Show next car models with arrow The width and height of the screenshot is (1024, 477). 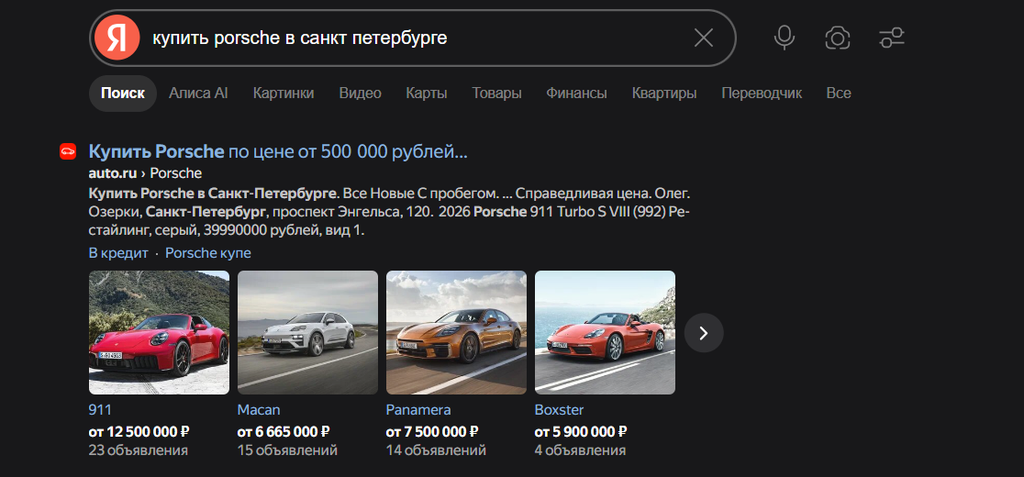point(703,333)
